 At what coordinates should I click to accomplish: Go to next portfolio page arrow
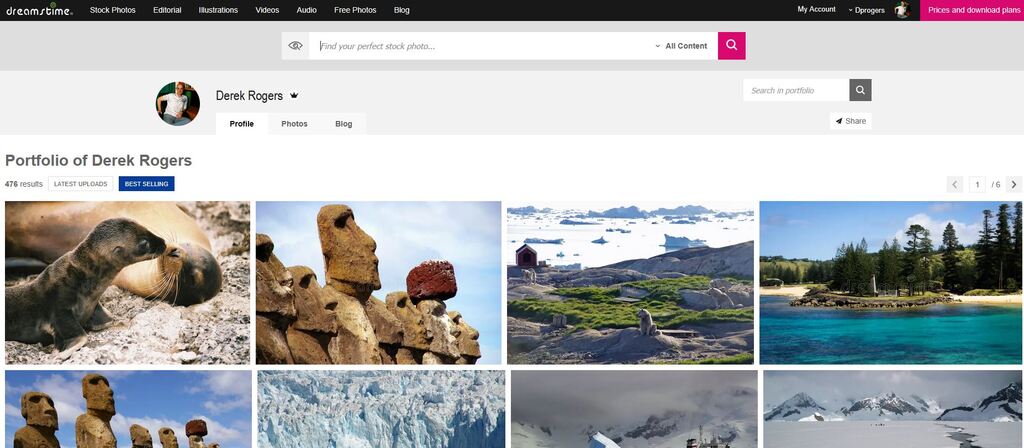[x=1014, y=184]
